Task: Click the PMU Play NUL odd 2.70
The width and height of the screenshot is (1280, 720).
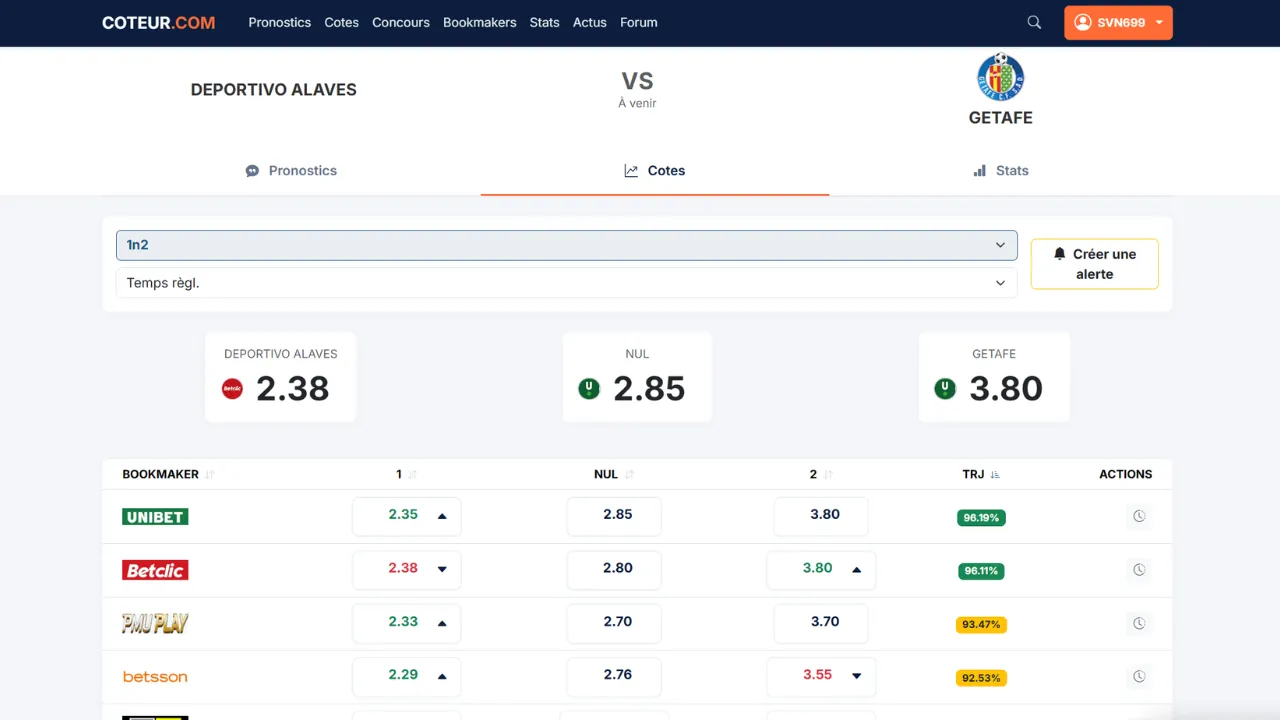Action: tap(614, 623)
